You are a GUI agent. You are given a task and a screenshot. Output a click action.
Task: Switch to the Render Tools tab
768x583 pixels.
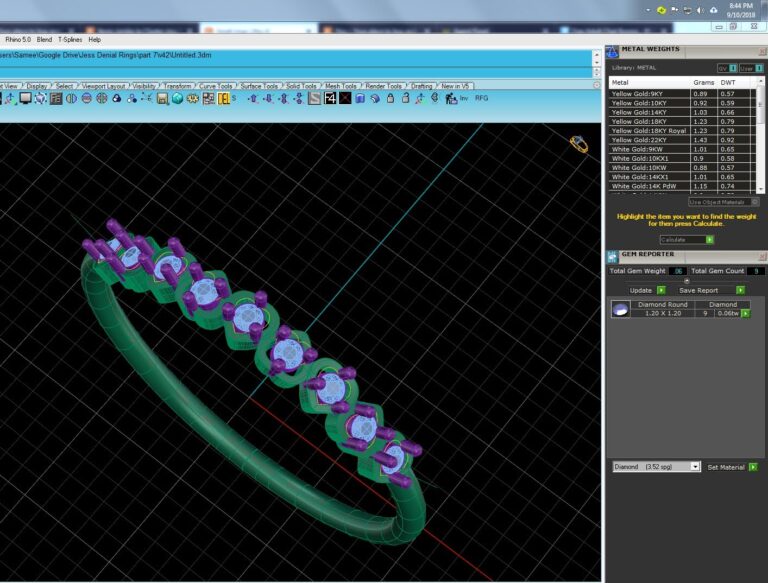(x=384, y=86)
